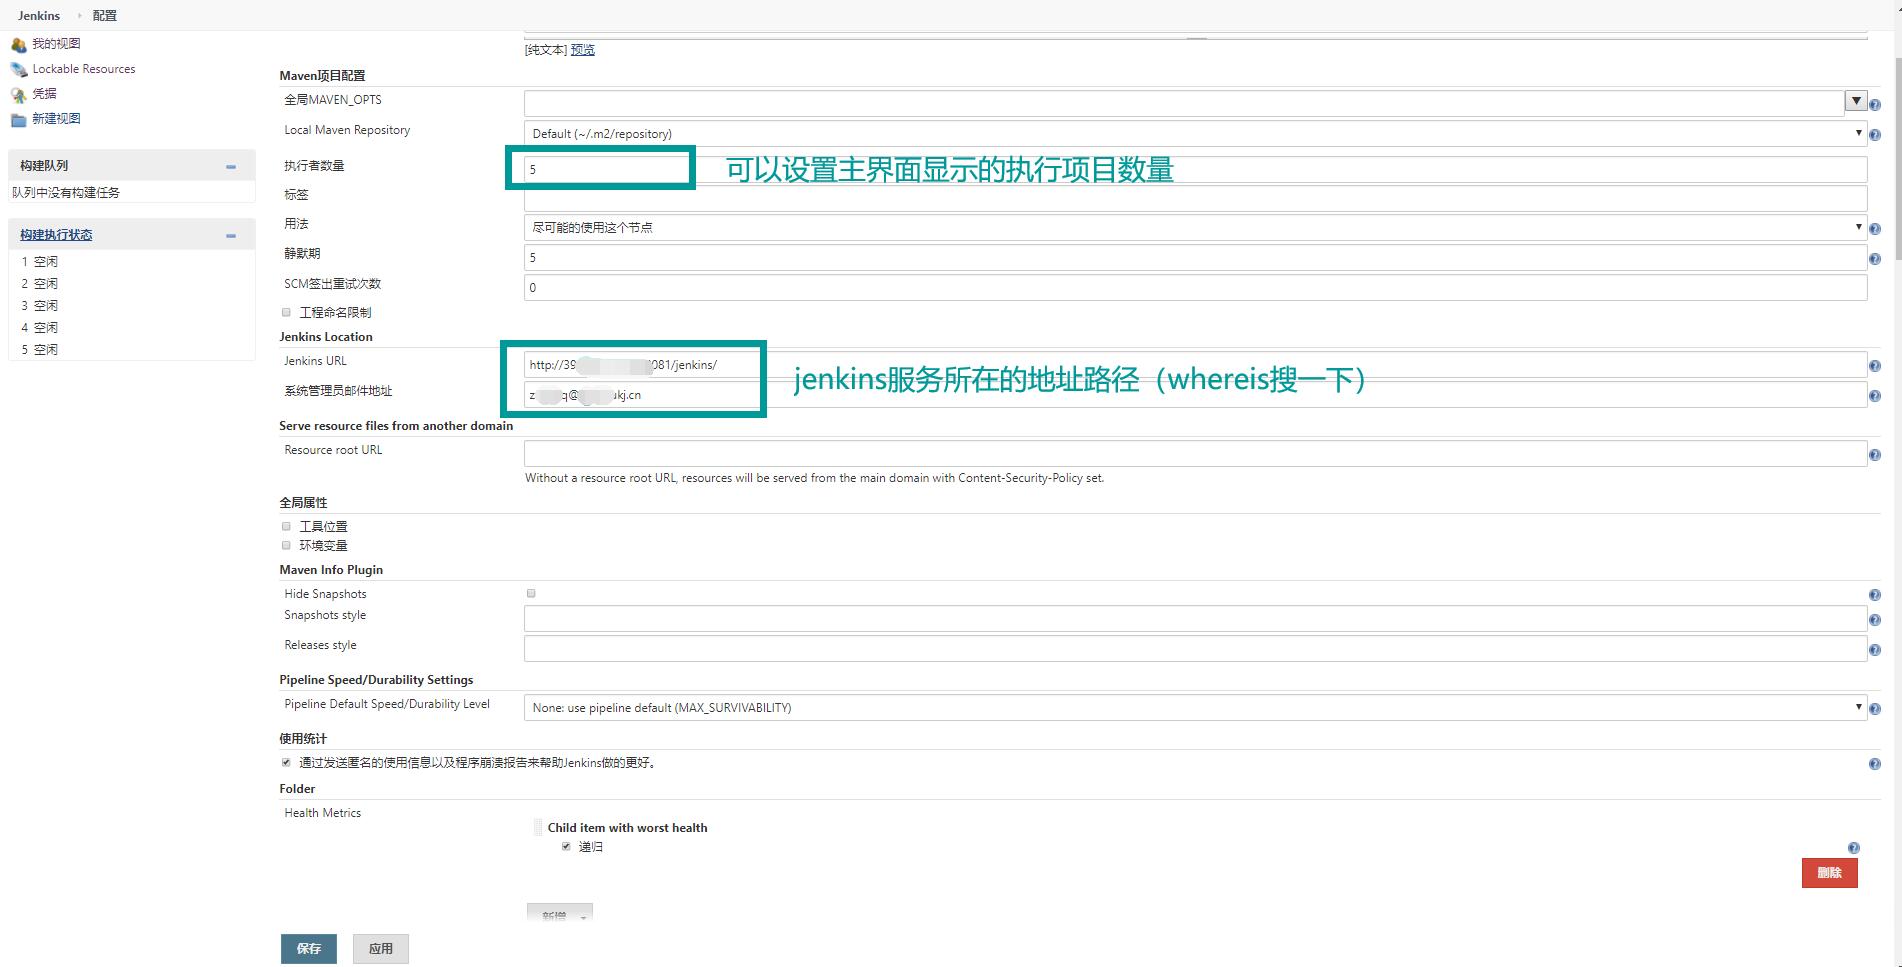The image size is (1902, 967).
Task: Open the Credentials (凭据) icon
Action: pos(19,94)
